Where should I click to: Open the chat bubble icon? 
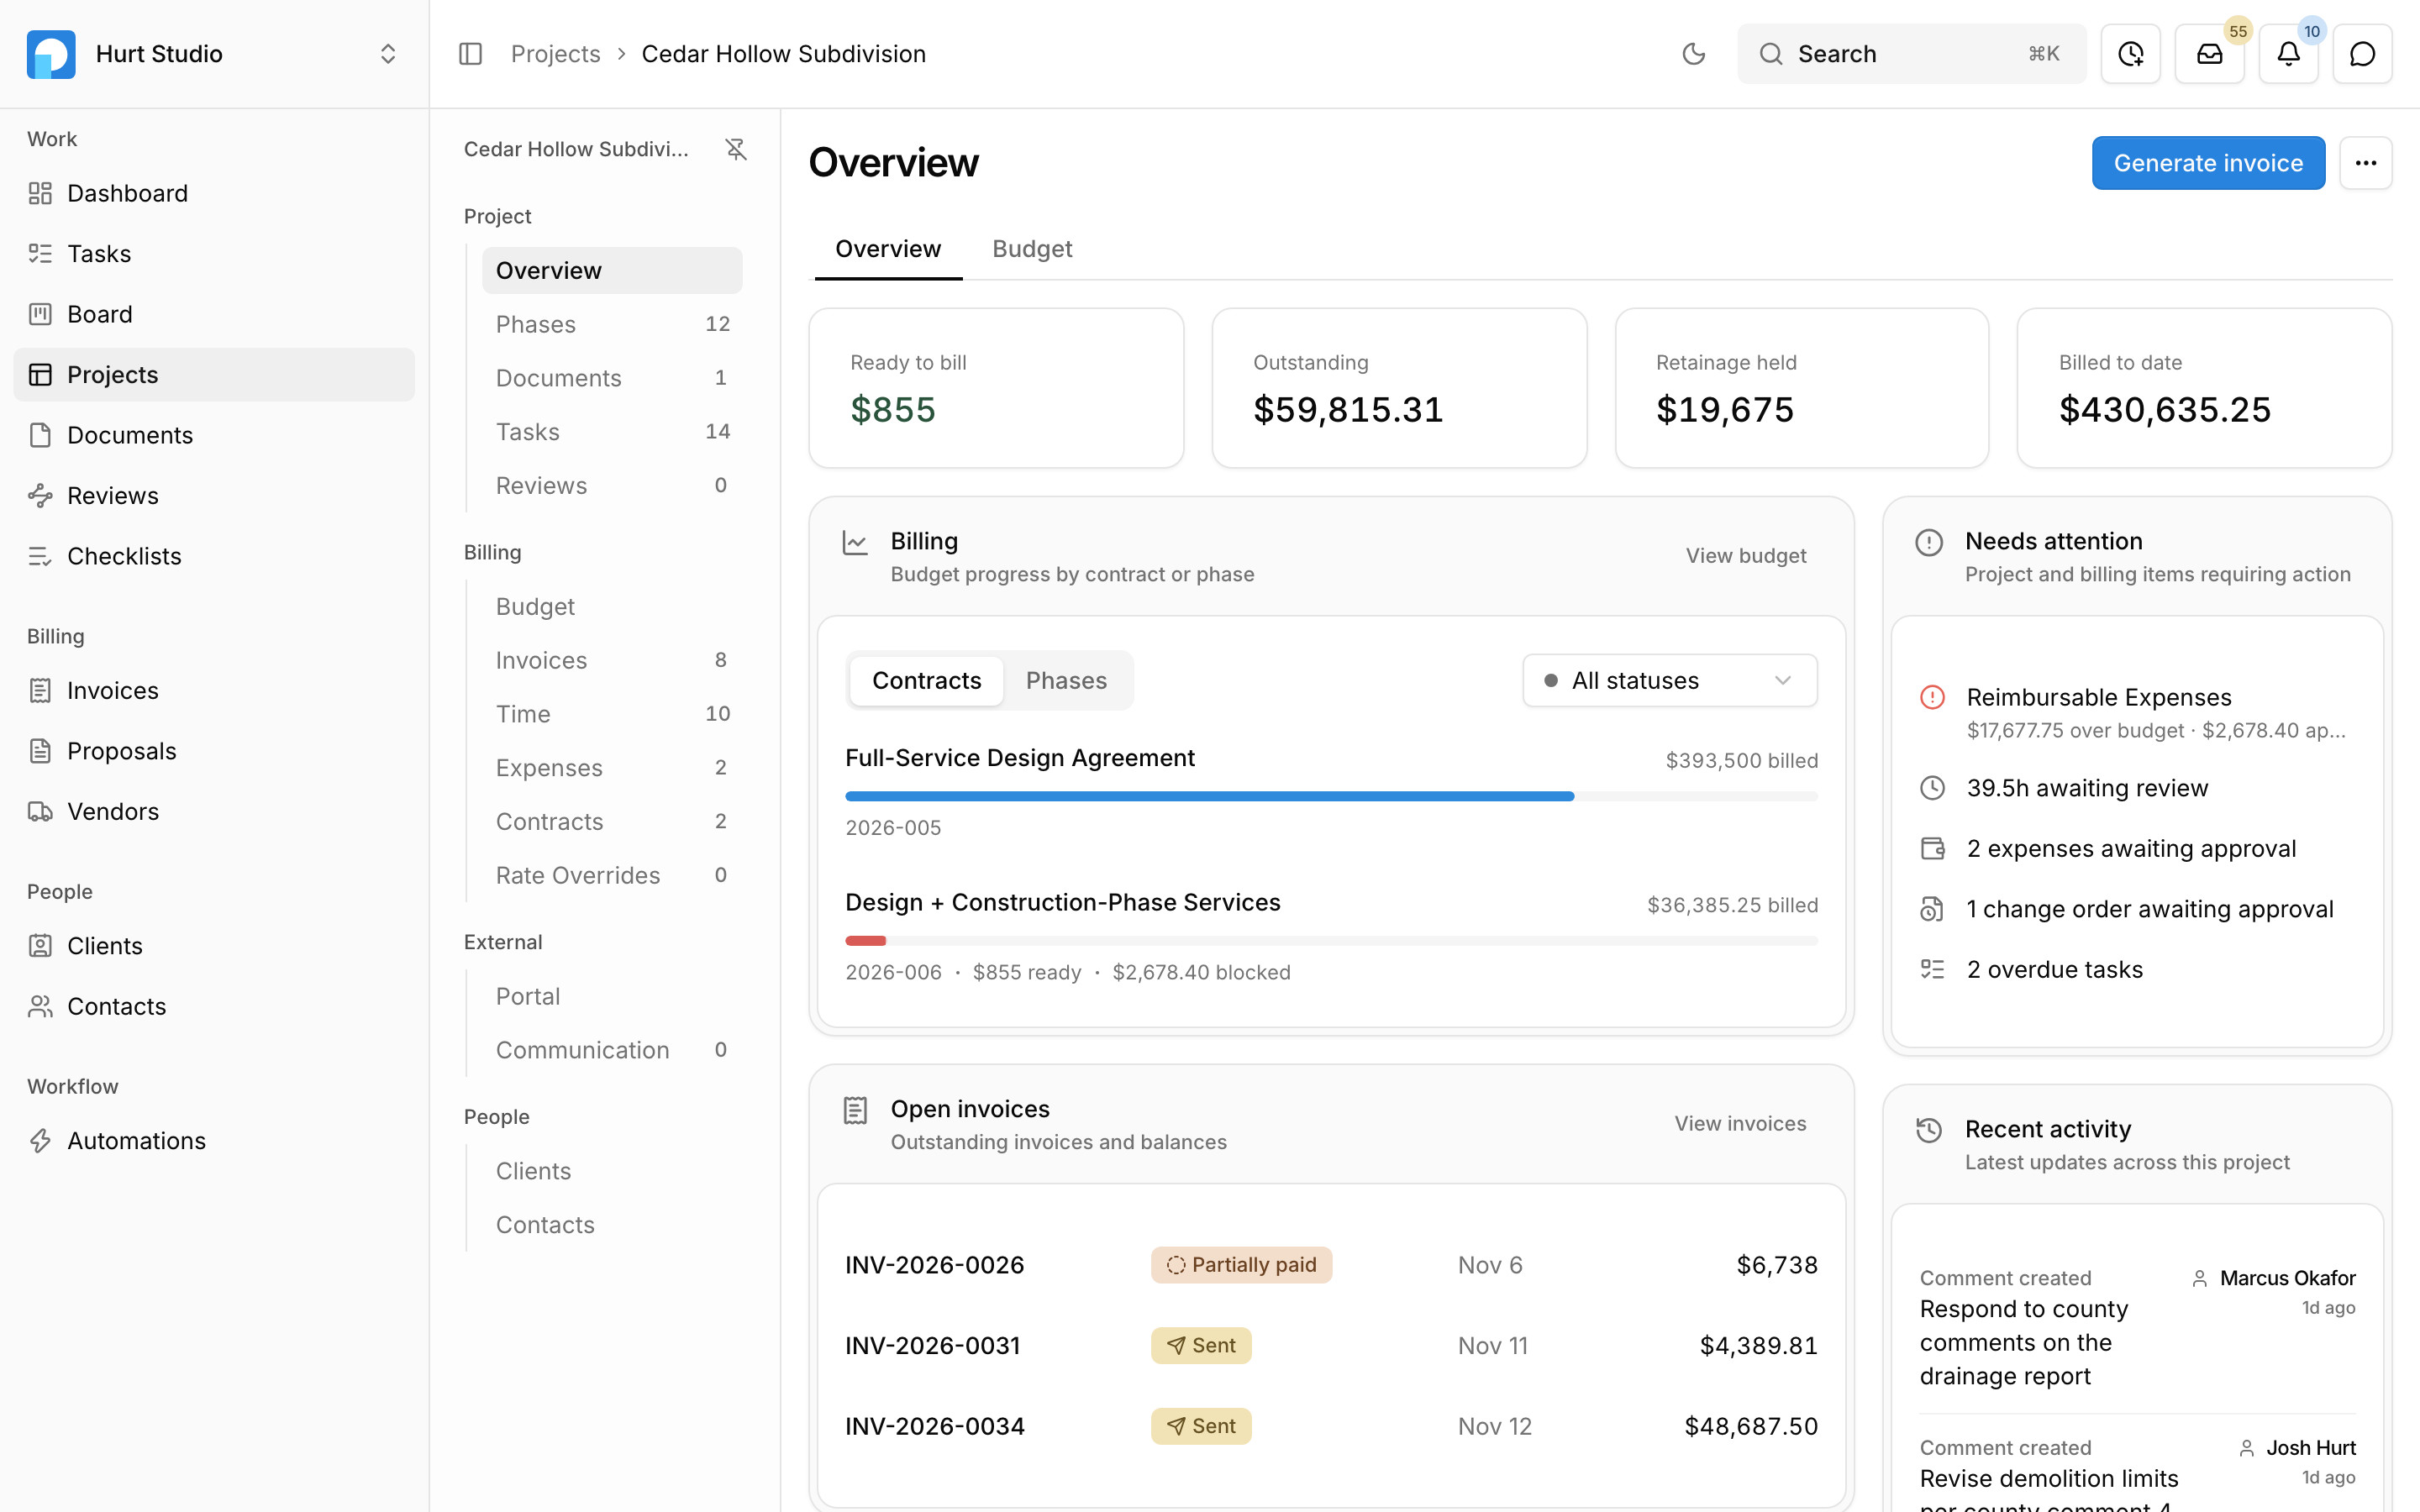(x=2362, y=54)
